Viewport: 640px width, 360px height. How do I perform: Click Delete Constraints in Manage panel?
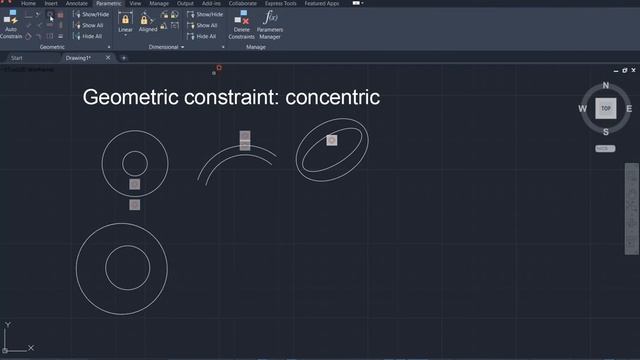tap(242, 25)
